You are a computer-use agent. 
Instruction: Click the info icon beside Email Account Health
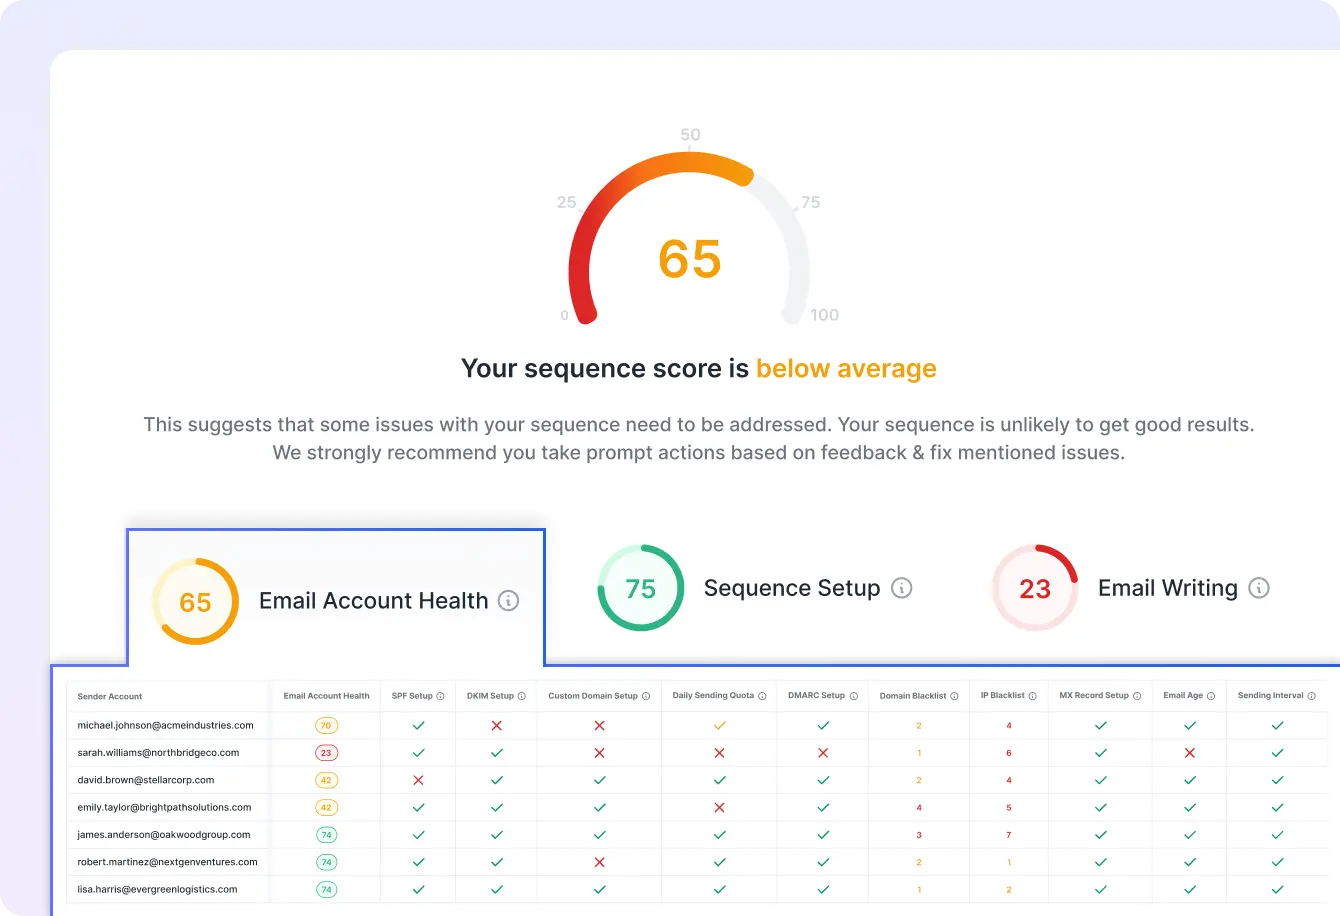[x=509, y=601]
